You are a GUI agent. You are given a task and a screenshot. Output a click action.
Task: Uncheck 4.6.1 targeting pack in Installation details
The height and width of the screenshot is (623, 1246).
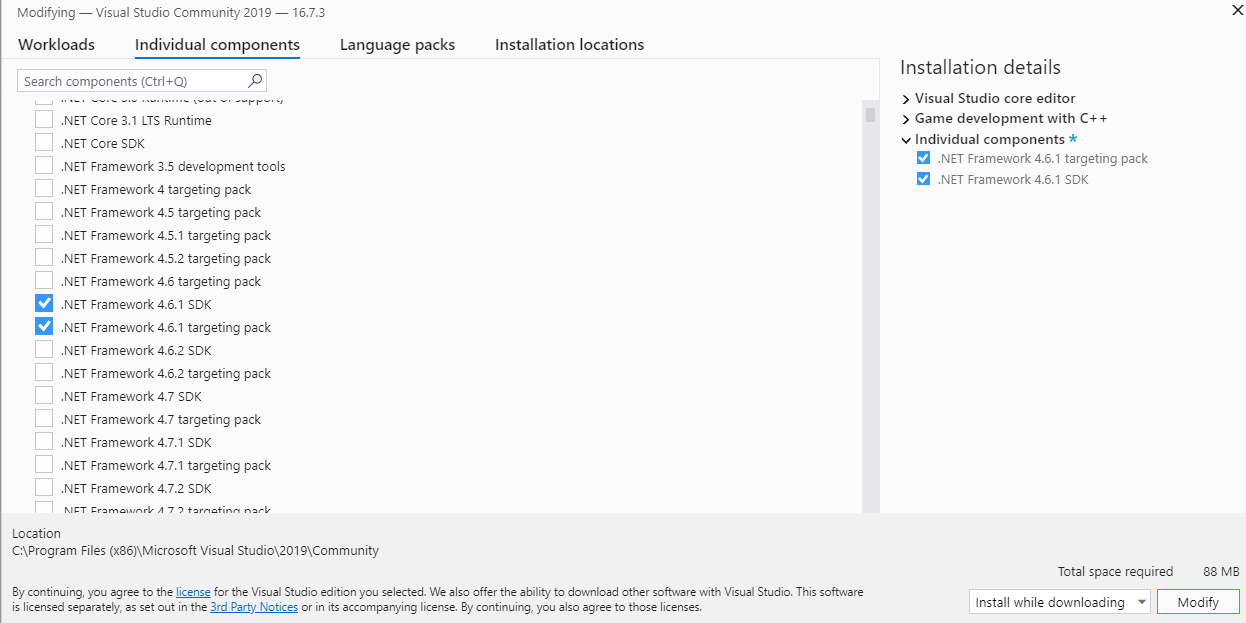coord(923,158)
